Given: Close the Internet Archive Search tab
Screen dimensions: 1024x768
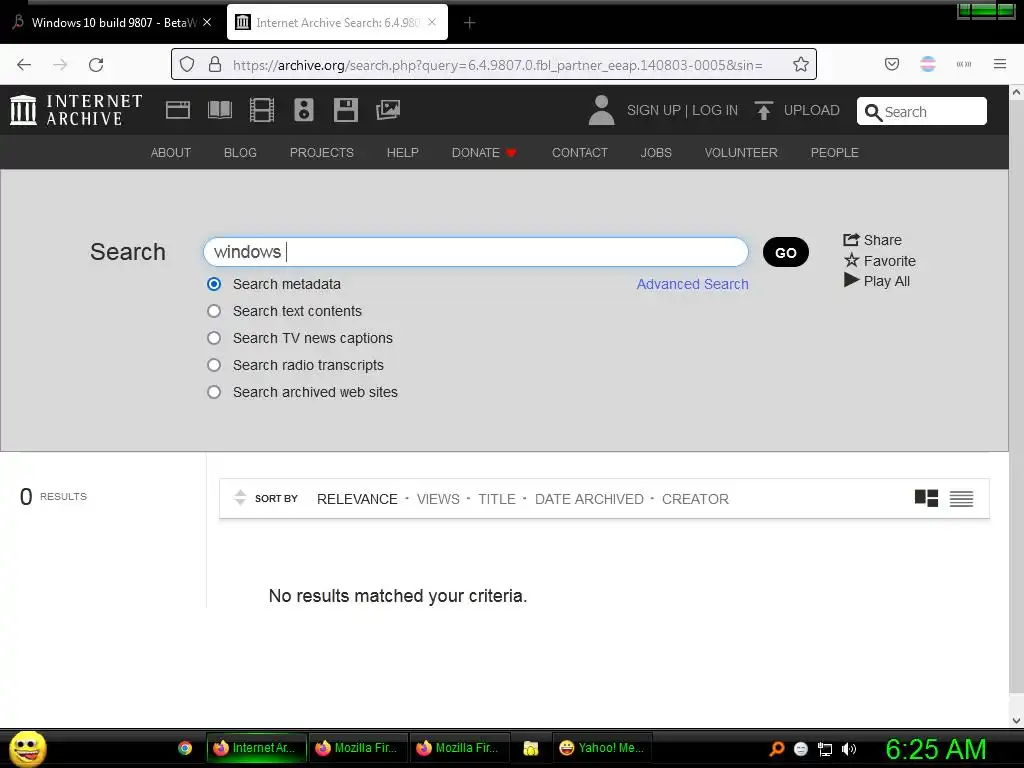Looking at the screenshot, I should [x=432, y=22].
